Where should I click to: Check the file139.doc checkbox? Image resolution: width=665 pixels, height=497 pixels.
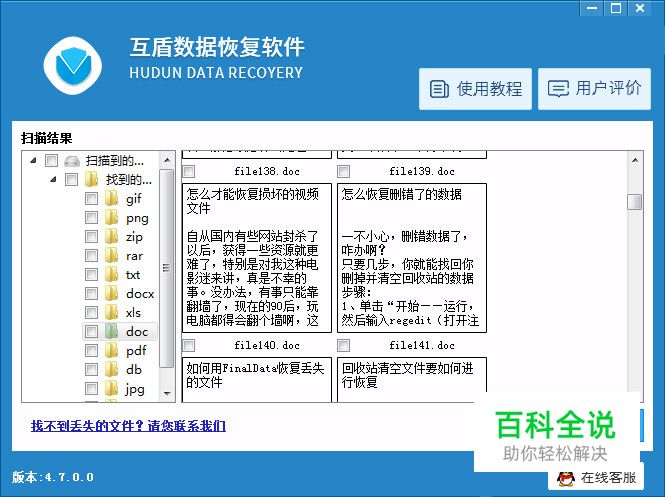(x=344, y=171)
